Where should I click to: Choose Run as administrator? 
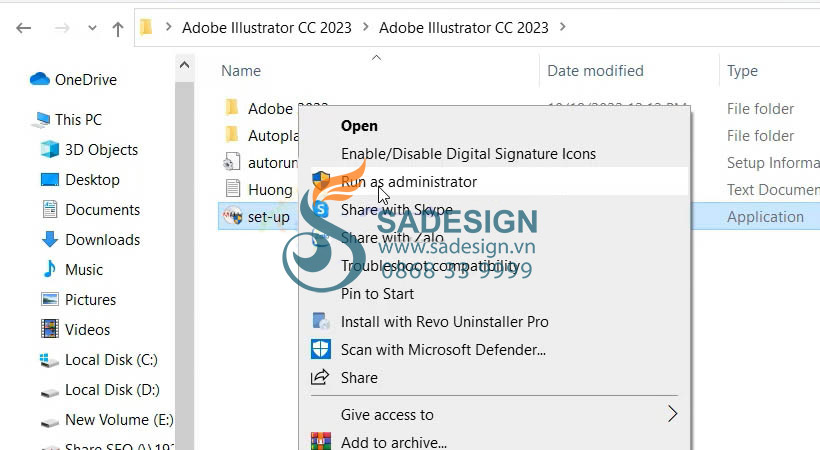tap(408, 182)
